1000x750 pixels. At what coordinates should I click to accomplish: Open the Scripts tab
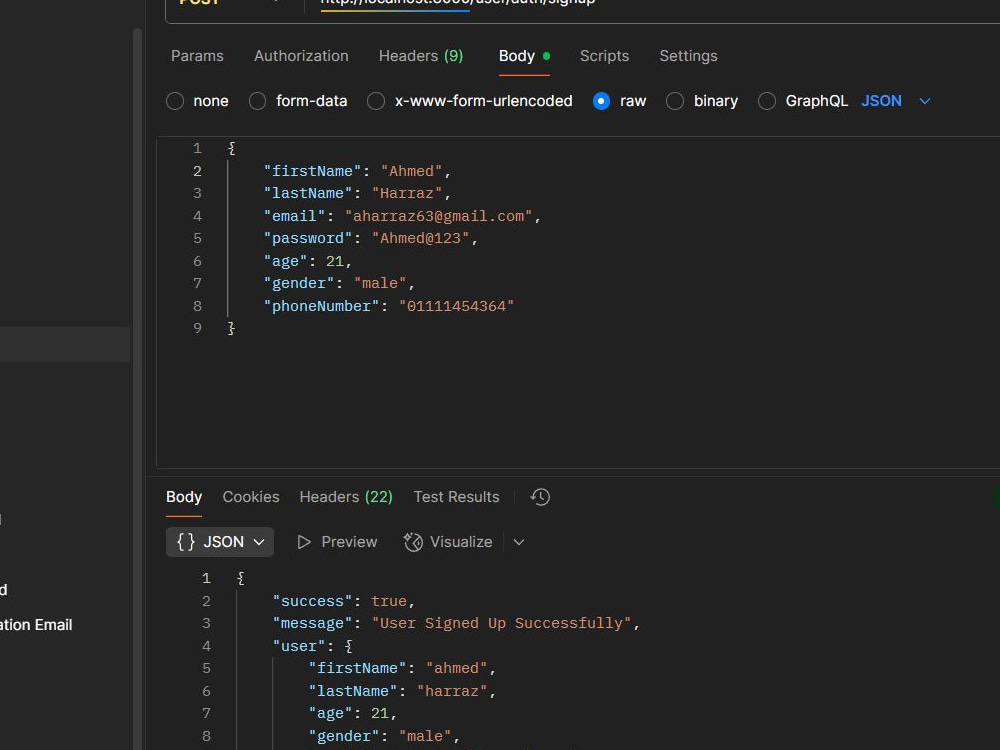tap(605, 56)
